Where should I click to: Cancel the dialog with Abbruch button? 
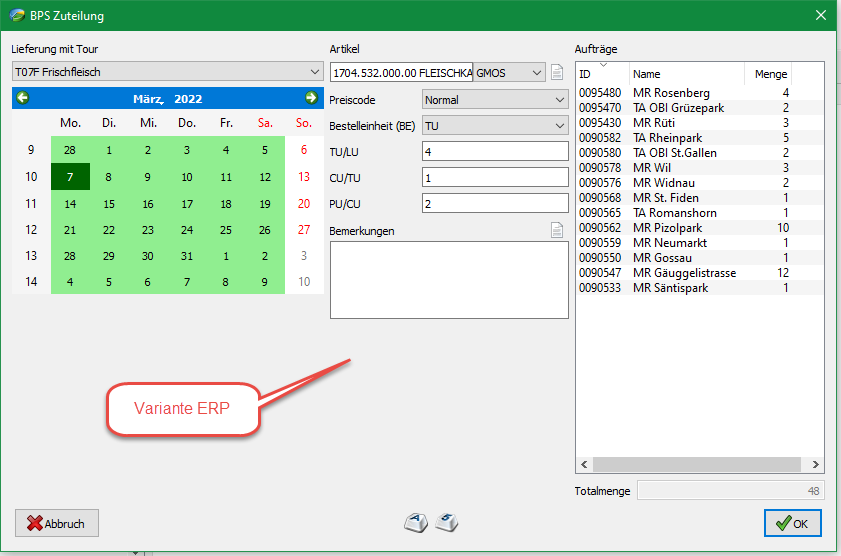pos(57,523)
